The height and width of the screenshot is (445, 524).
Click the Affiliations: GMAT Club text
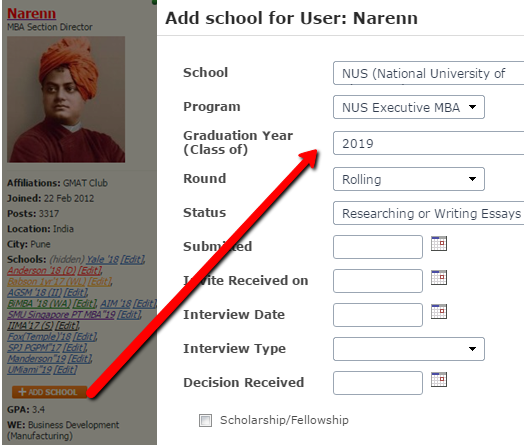[x=57, y=183]
